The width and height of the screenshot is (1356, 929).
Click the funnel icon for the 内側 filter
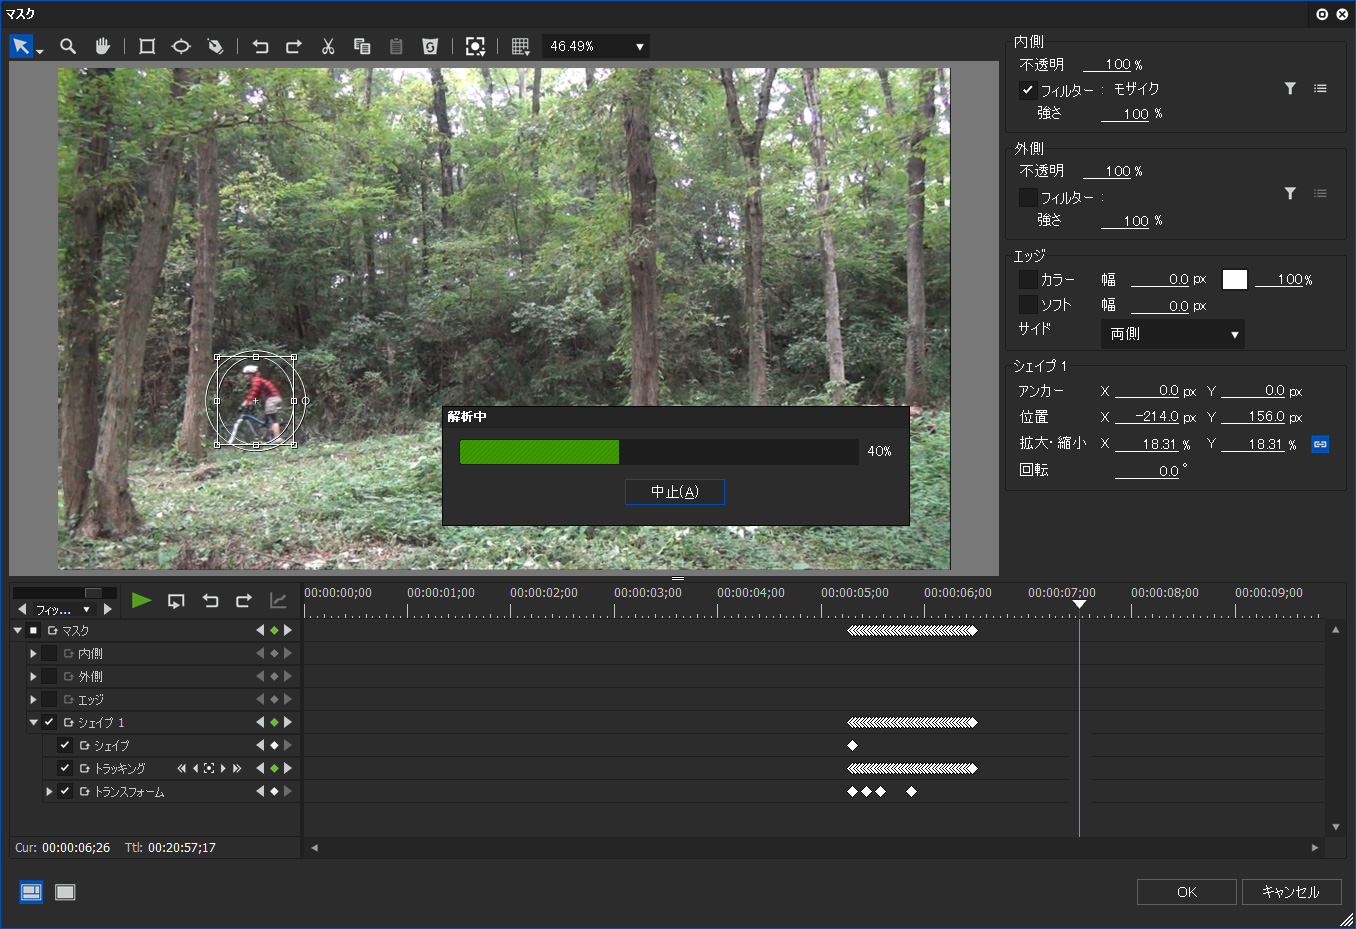[x=1290, y=89]
